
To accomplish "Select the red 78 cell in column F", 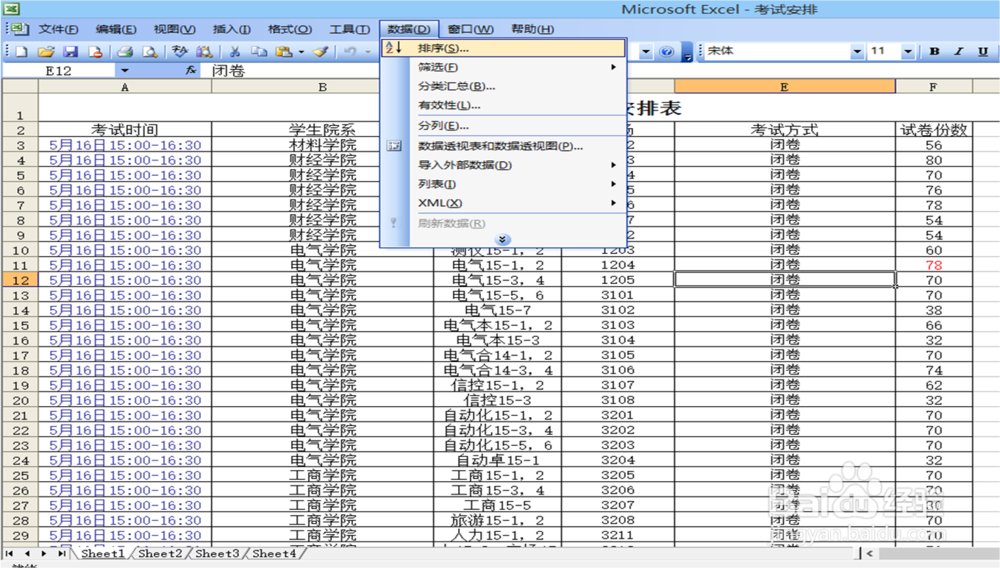I will click(x=934, y=265).
